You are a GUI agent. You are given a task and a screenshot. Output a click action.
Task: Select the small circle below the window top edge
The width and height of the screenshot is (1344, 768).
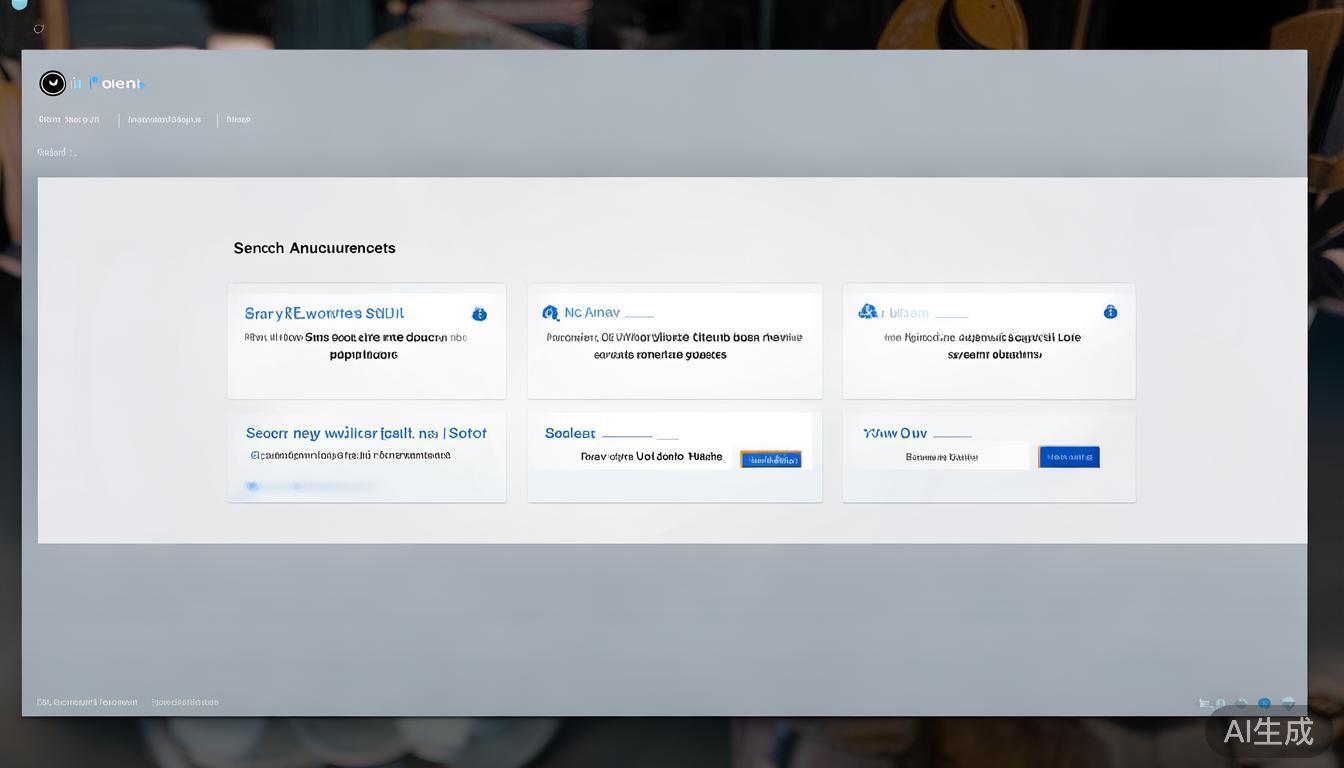tap(39, 29)
